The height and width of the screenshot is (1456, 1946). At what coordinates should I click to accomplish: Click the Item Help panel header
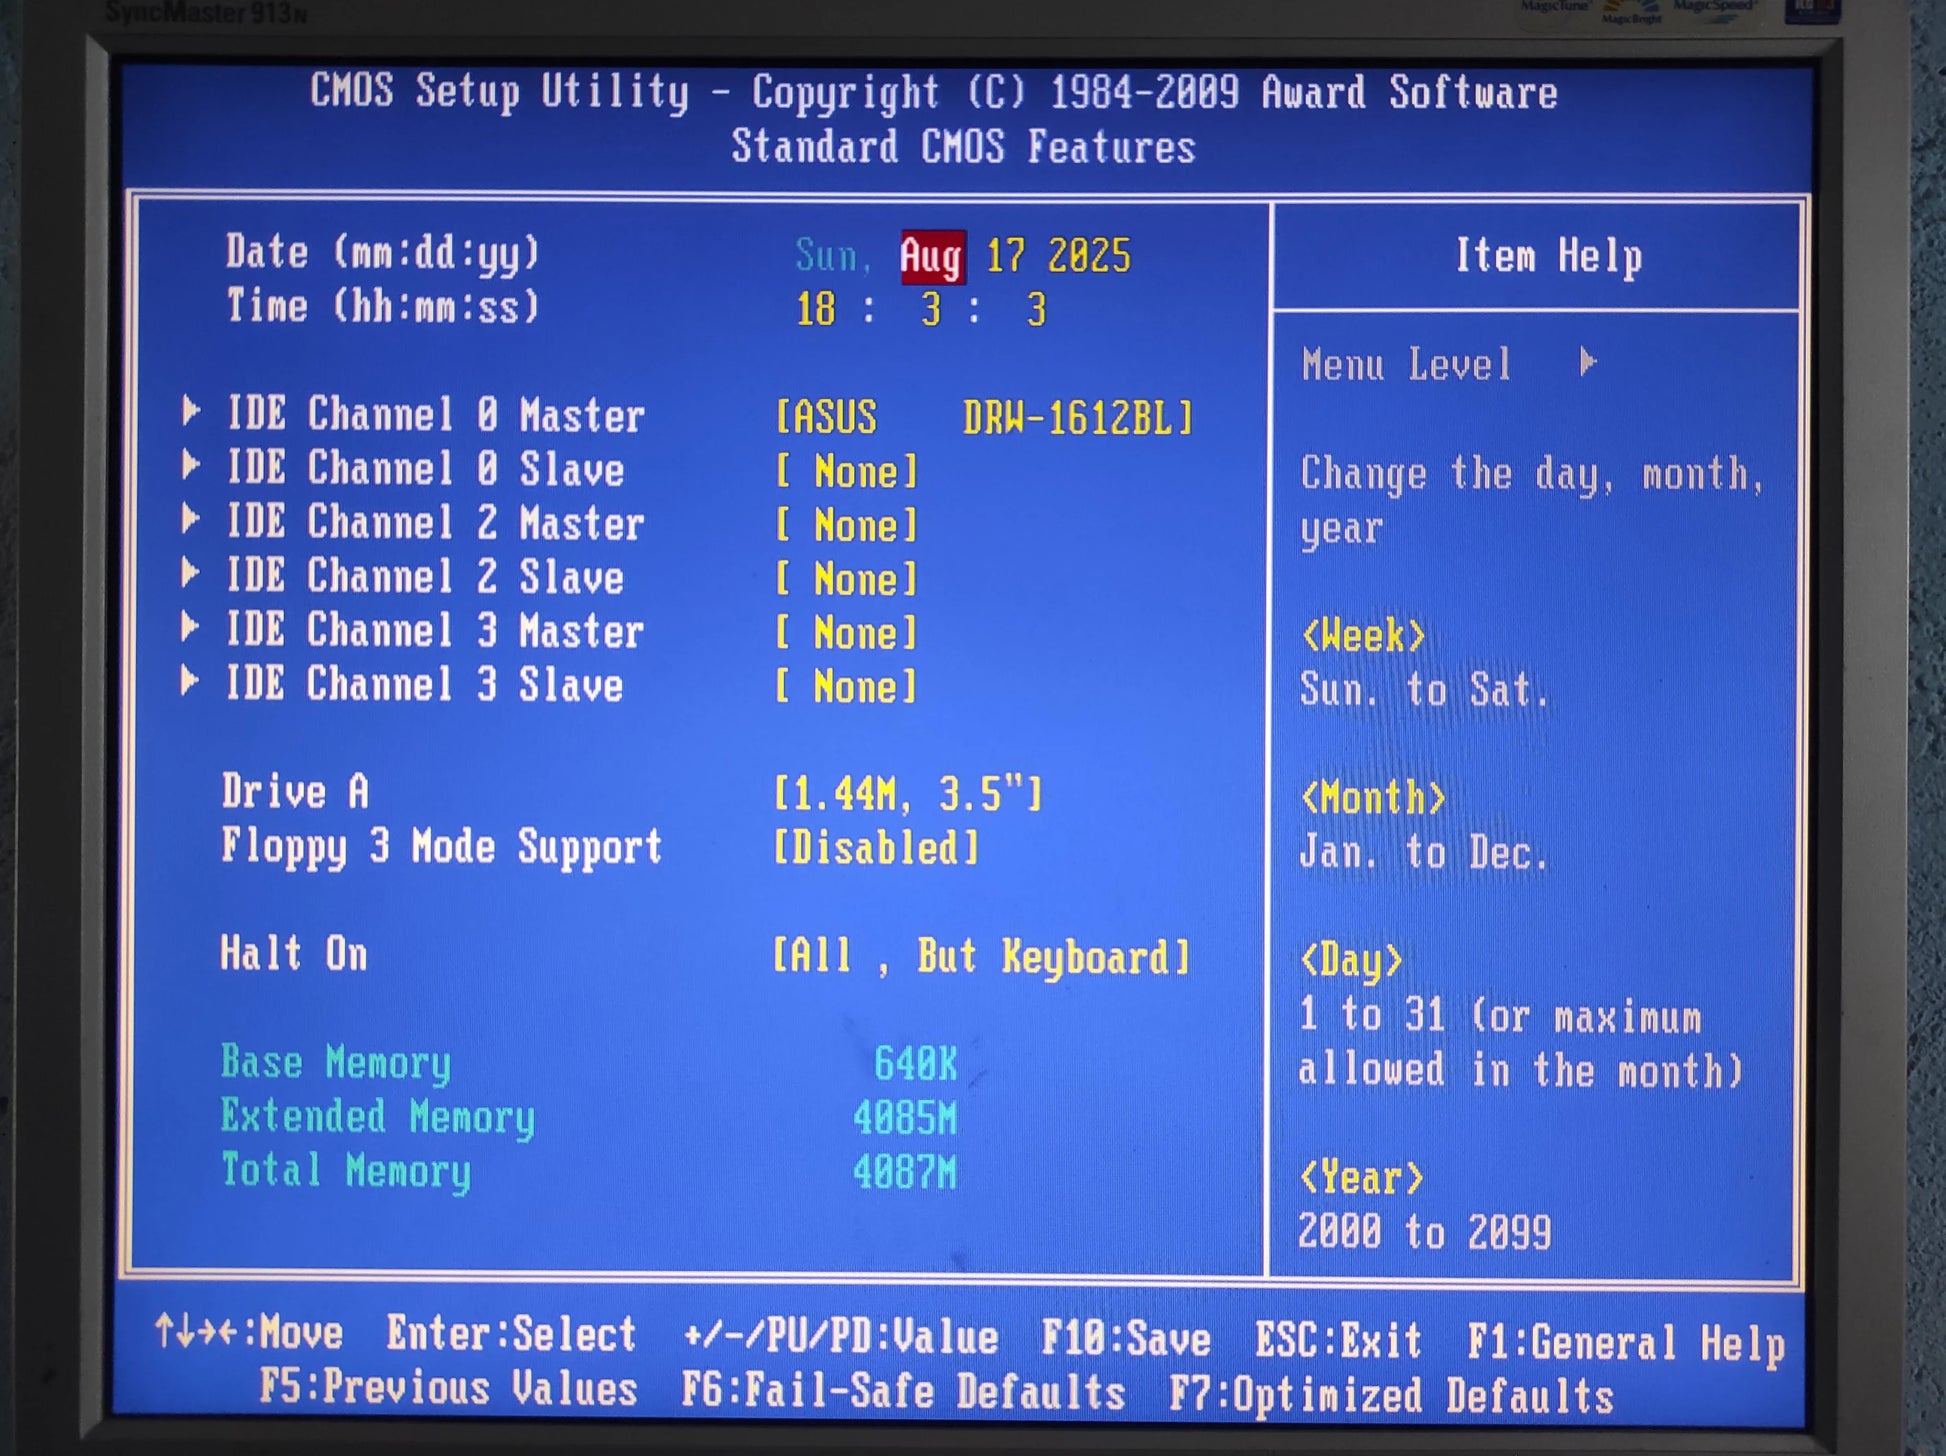tap(1548, 256)
